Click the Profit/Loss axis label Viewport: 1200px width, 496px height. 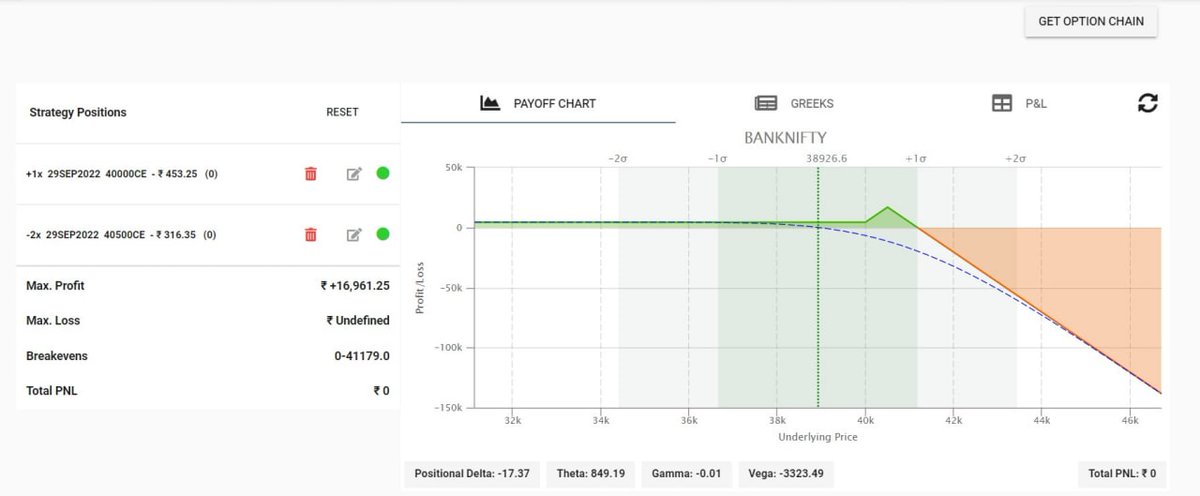(x=421, y=288)
